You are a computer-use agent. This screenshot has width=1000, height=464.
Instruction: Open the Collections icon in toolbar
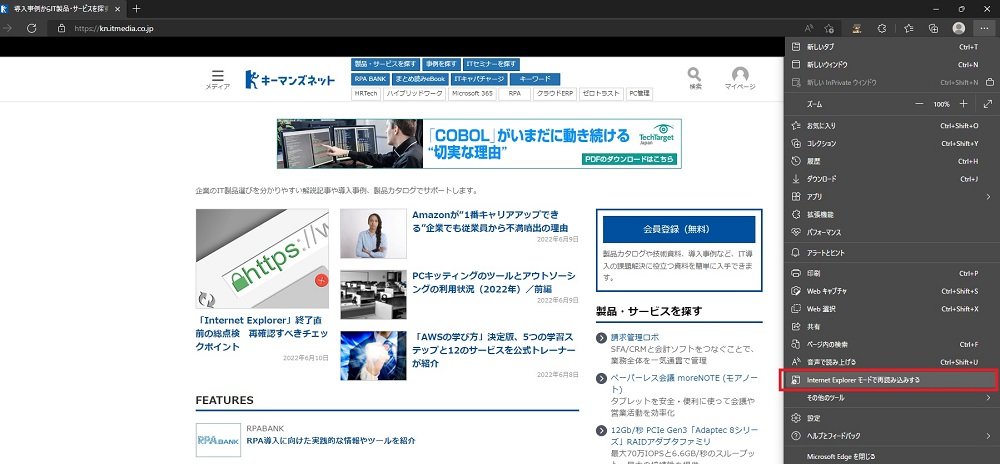tap(933, 28)
